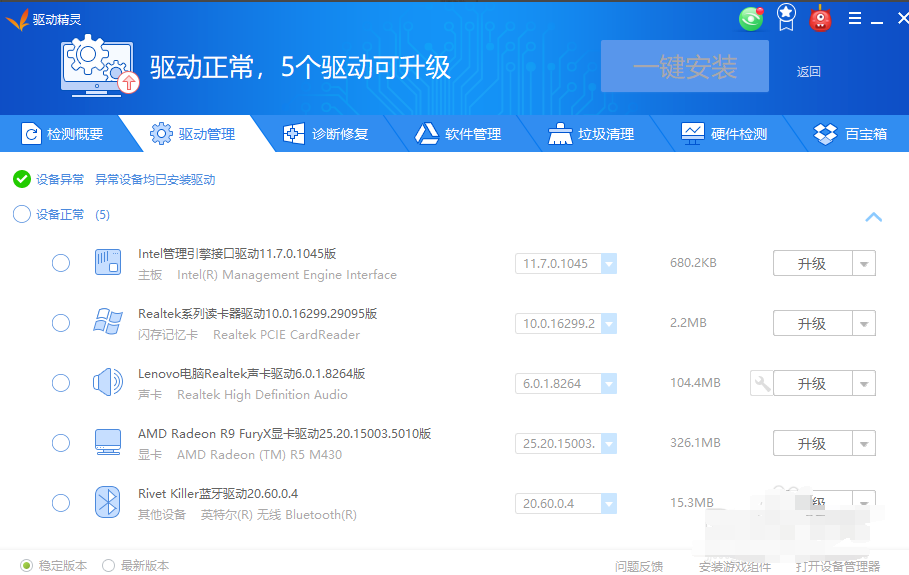Screen dimensions: 909x575
Task: Click wrench icon beside Realtek sound driver
Action: coord(761,383)
